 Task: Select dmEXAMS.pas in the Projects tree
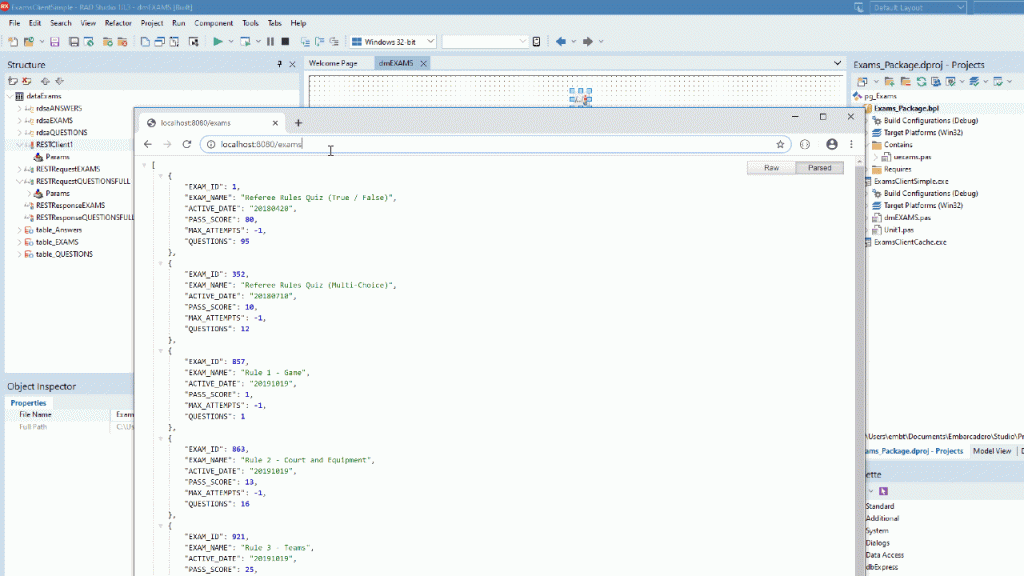coord(907,218)
